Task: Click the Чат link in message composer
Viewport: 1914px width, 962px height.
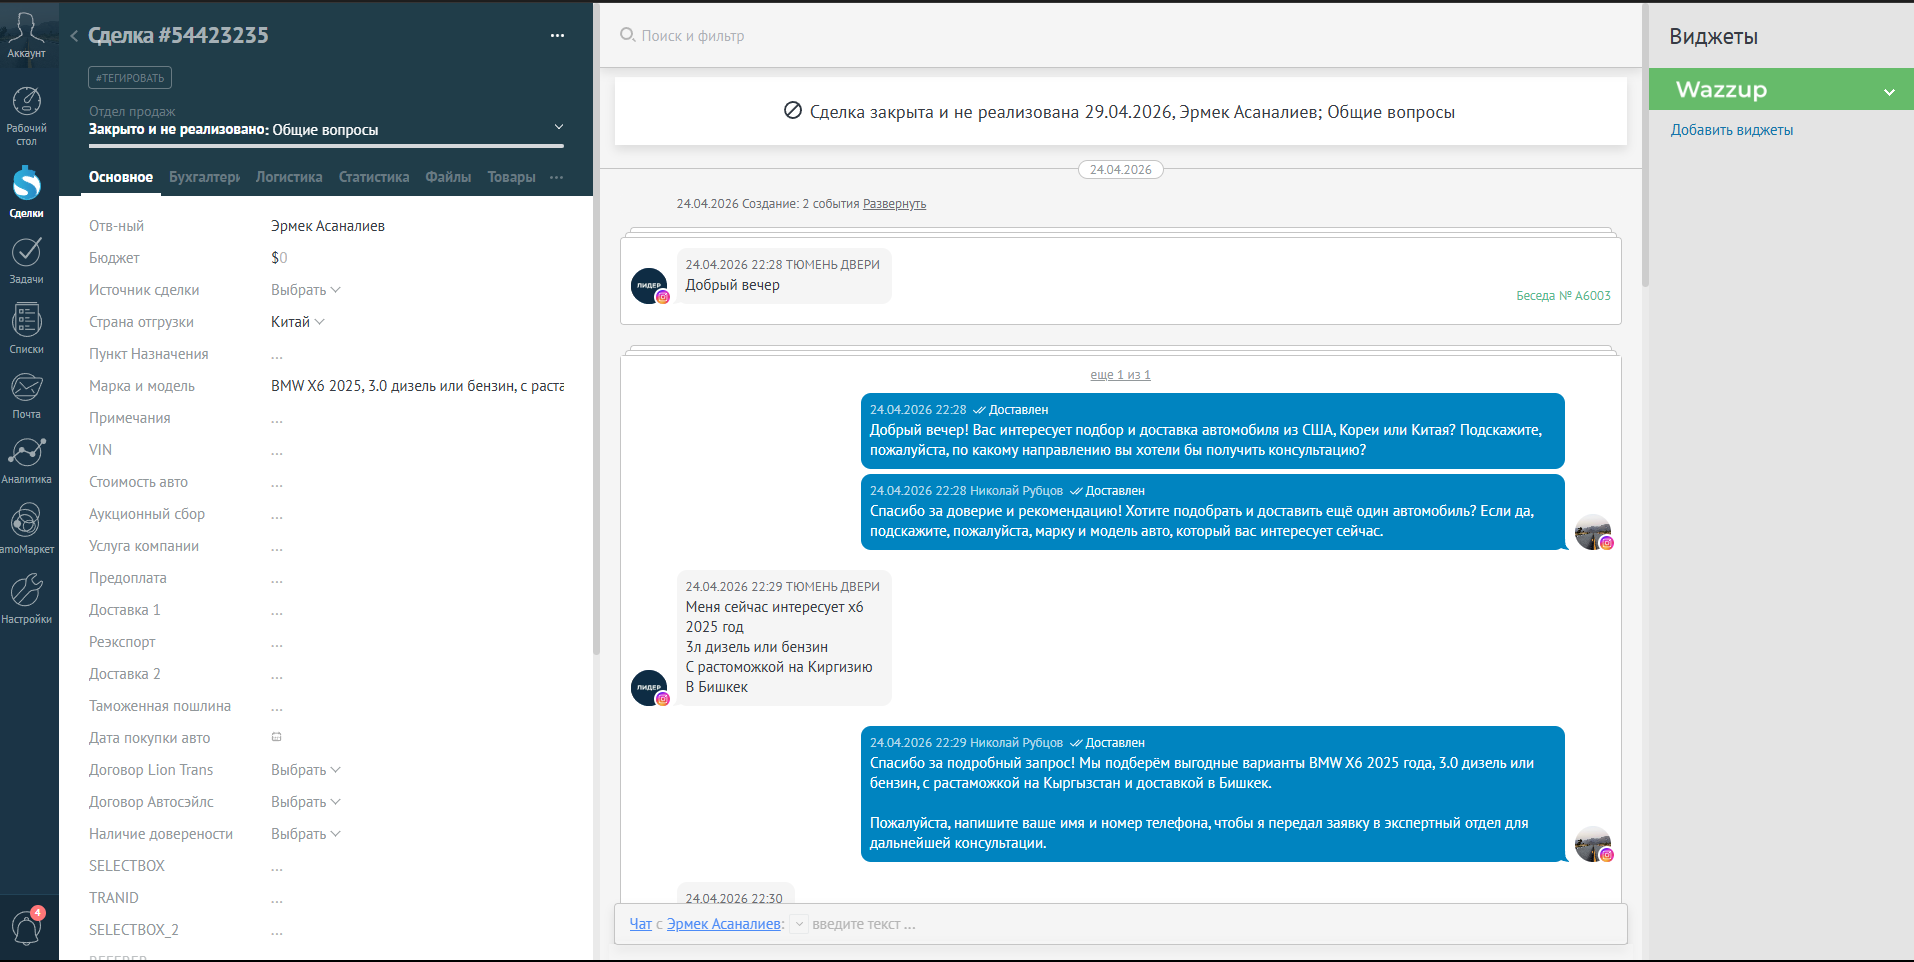Action: [640, 924]
